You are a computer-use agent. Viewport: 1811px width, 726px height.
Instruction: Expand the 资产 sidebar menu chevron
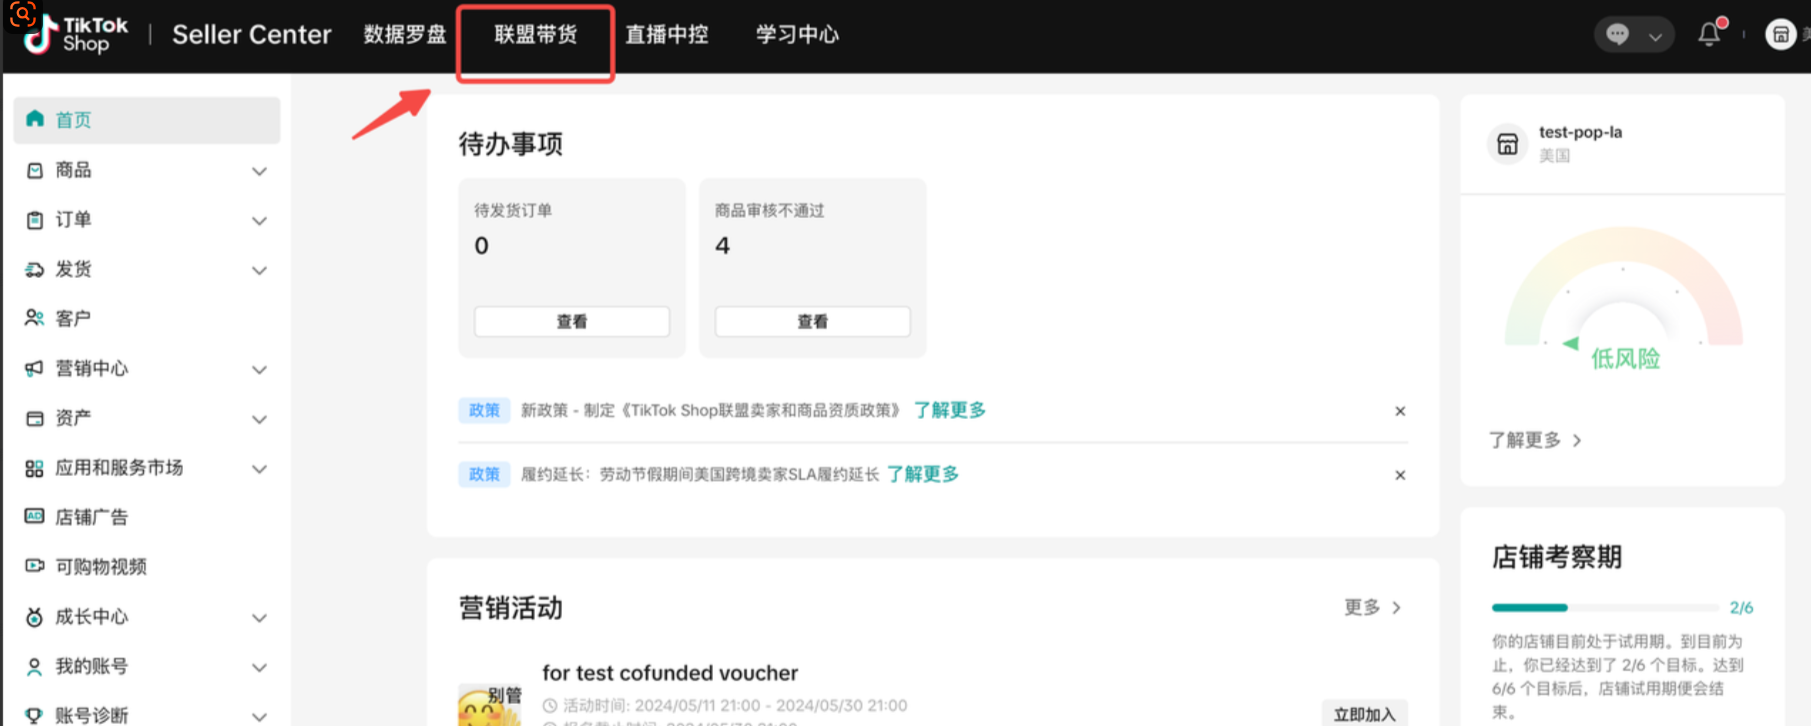pyautogui.click(x=259, y=419)
